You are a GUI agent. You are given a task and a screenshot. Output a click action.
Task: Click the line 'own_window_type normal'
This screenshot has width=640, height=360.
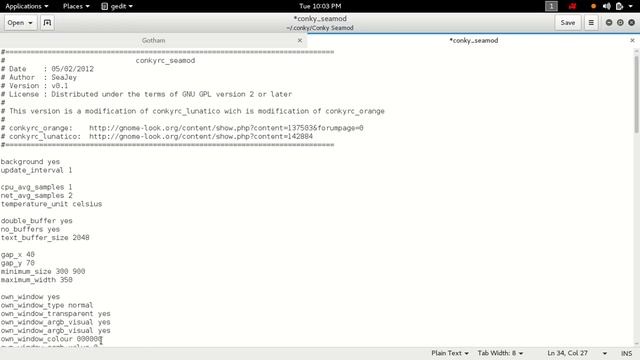coord(47,305)
